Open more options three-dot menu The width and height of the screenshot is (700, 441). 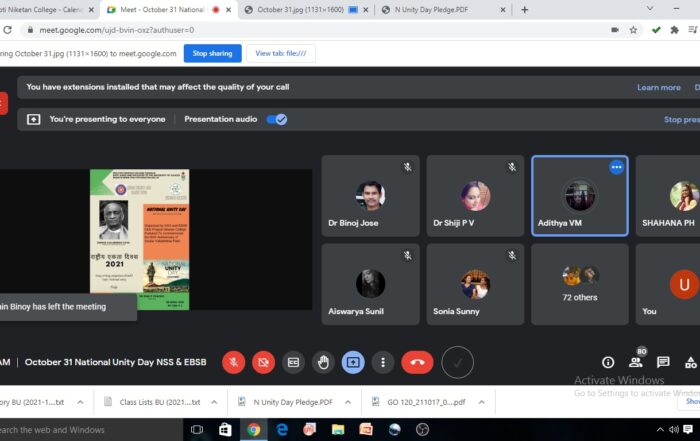[x=383, y=362]
